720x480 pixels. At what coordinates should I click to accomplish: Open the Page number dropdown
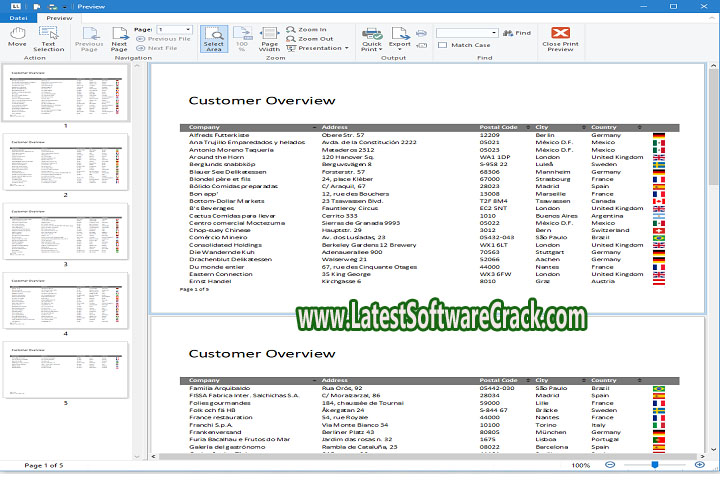[x=187, y=30]
